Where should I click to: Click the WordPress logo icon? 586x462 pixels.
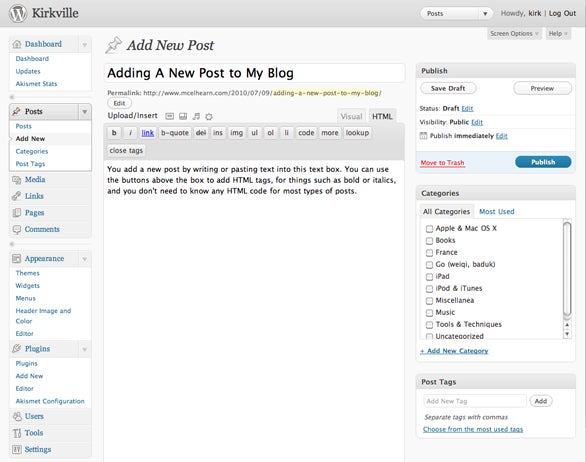(x=18, y=13)
